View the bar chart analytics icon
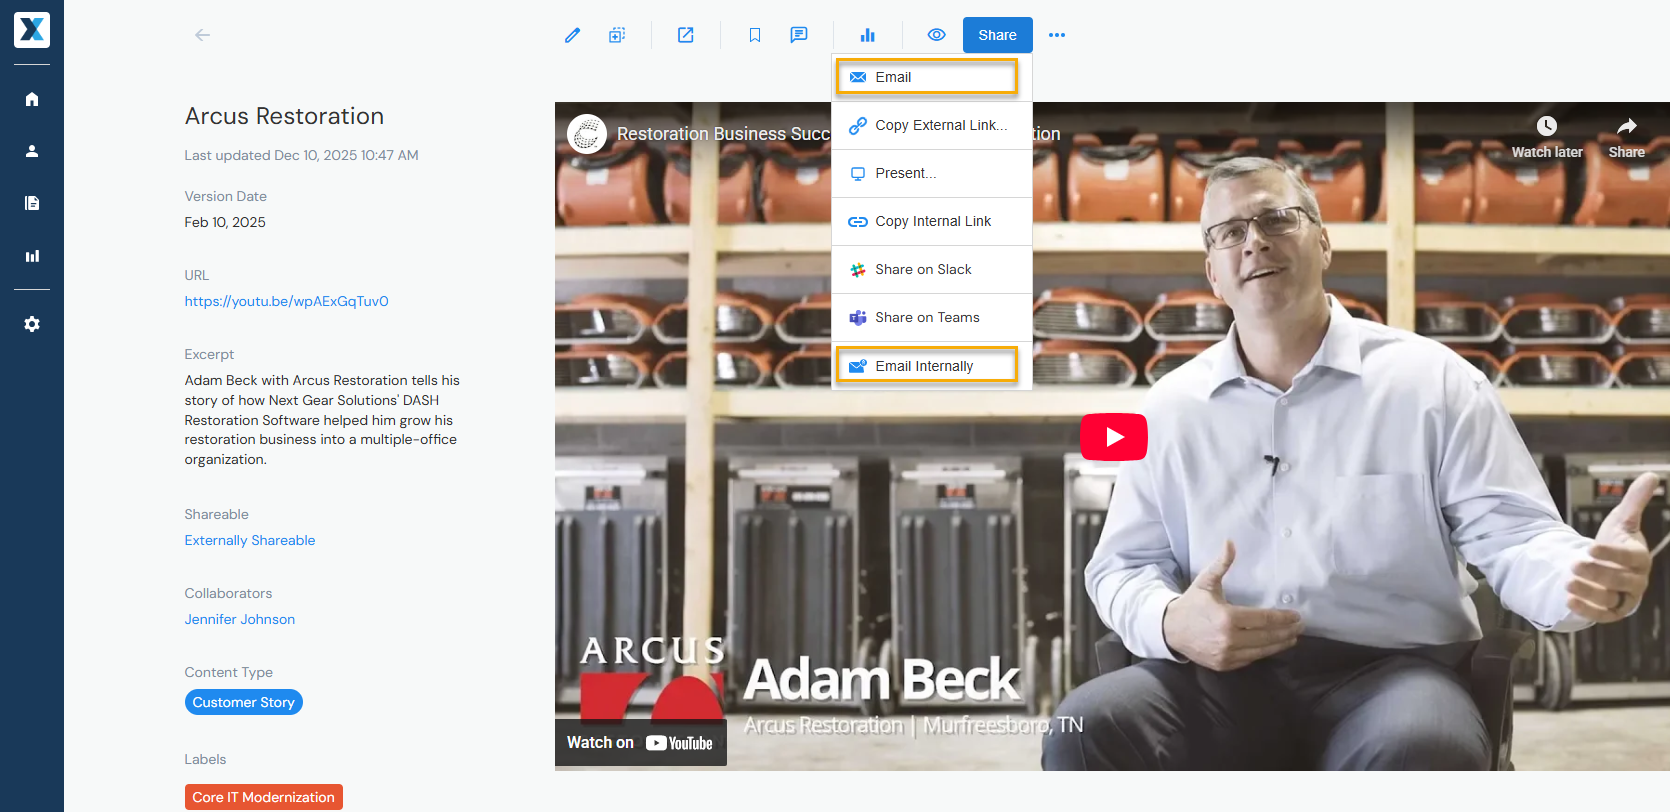 867,35
